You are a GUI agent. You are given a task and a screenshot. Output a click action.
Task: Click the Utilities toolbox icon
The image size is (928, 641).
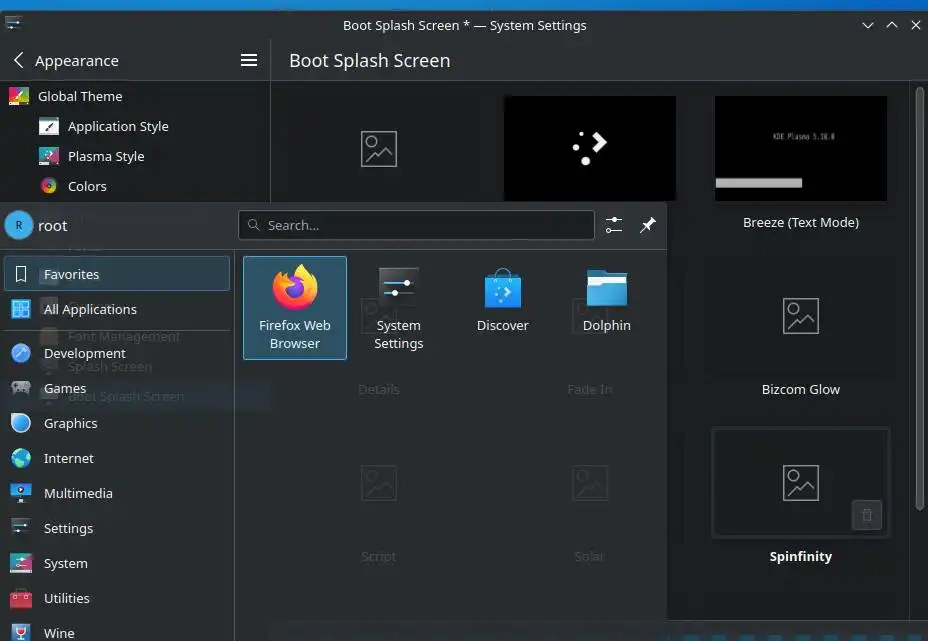21,598
